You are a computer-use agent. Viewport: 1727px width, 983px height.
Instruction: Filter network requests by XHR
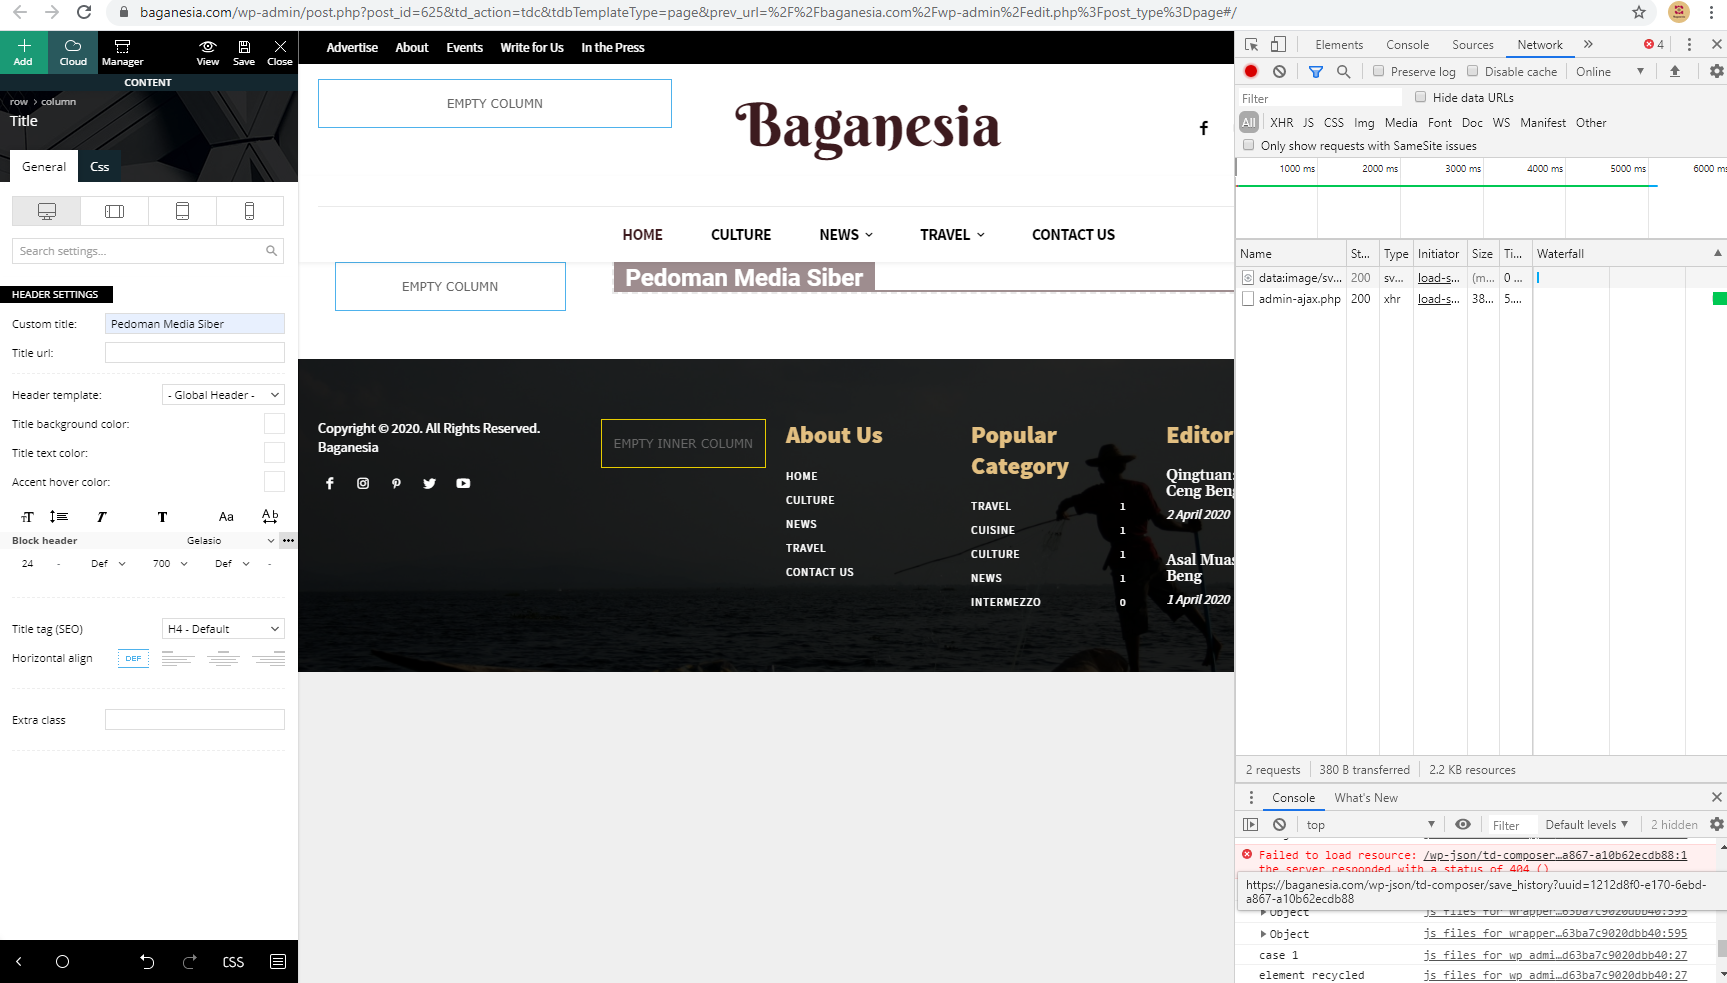(1281, 123)
